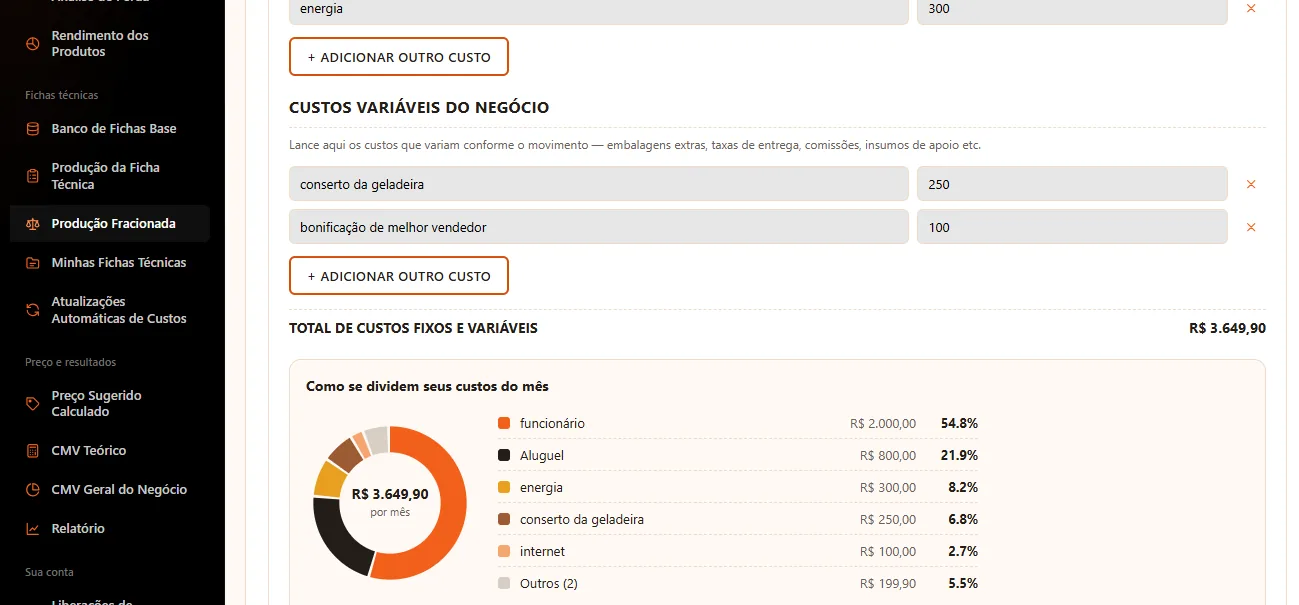Delete the bonificação de melhor vendedor cost
Viewport: 1299px width, 605px height.
point(1250,227)
